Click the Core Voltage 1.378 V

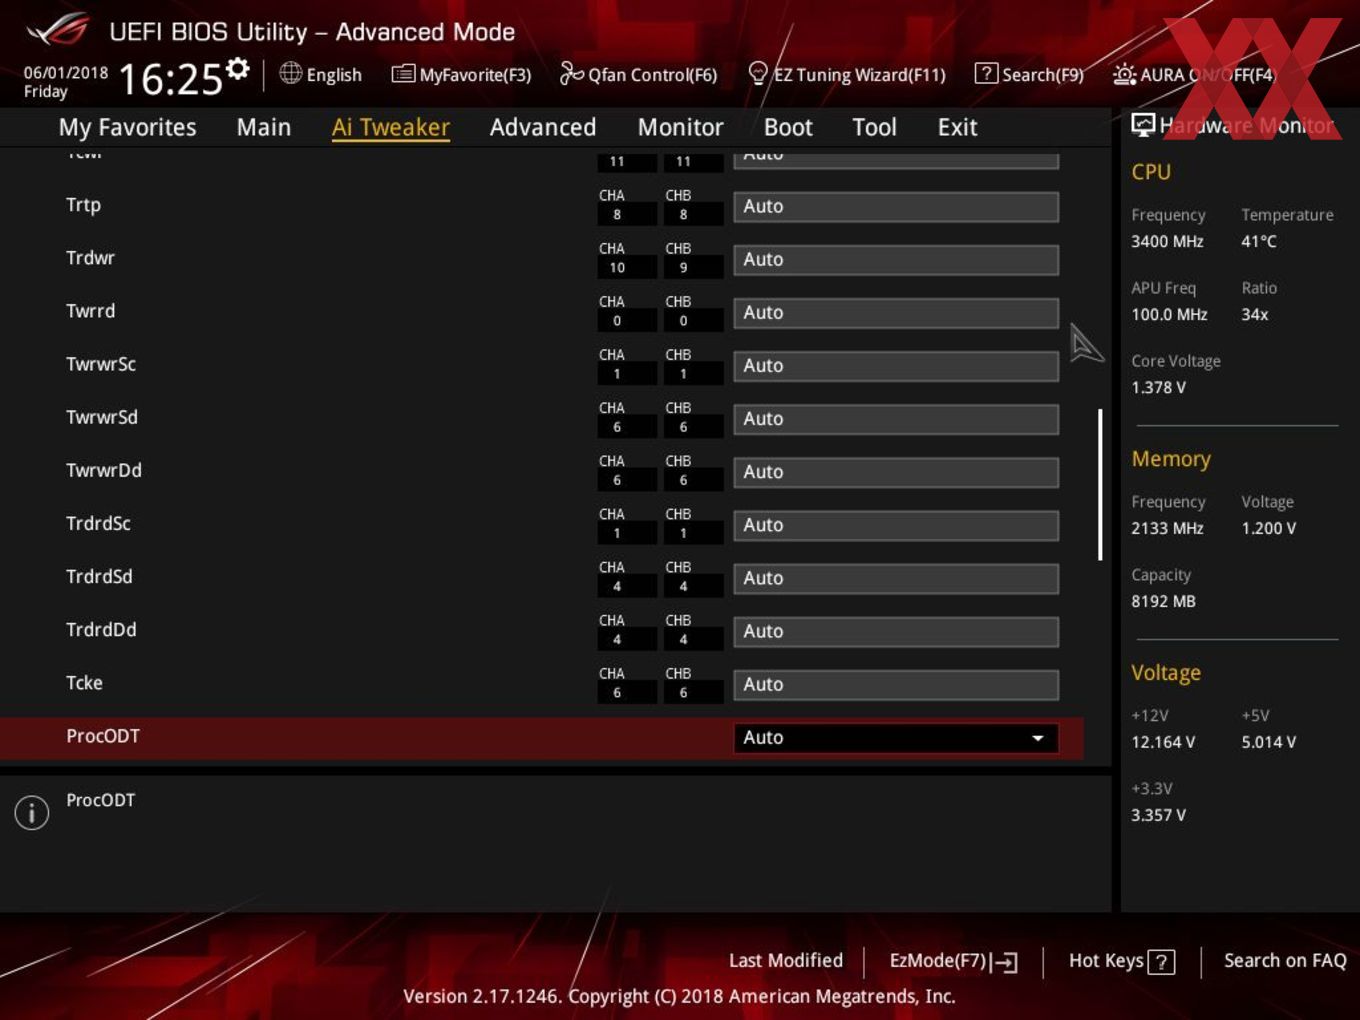(1158, 387)
